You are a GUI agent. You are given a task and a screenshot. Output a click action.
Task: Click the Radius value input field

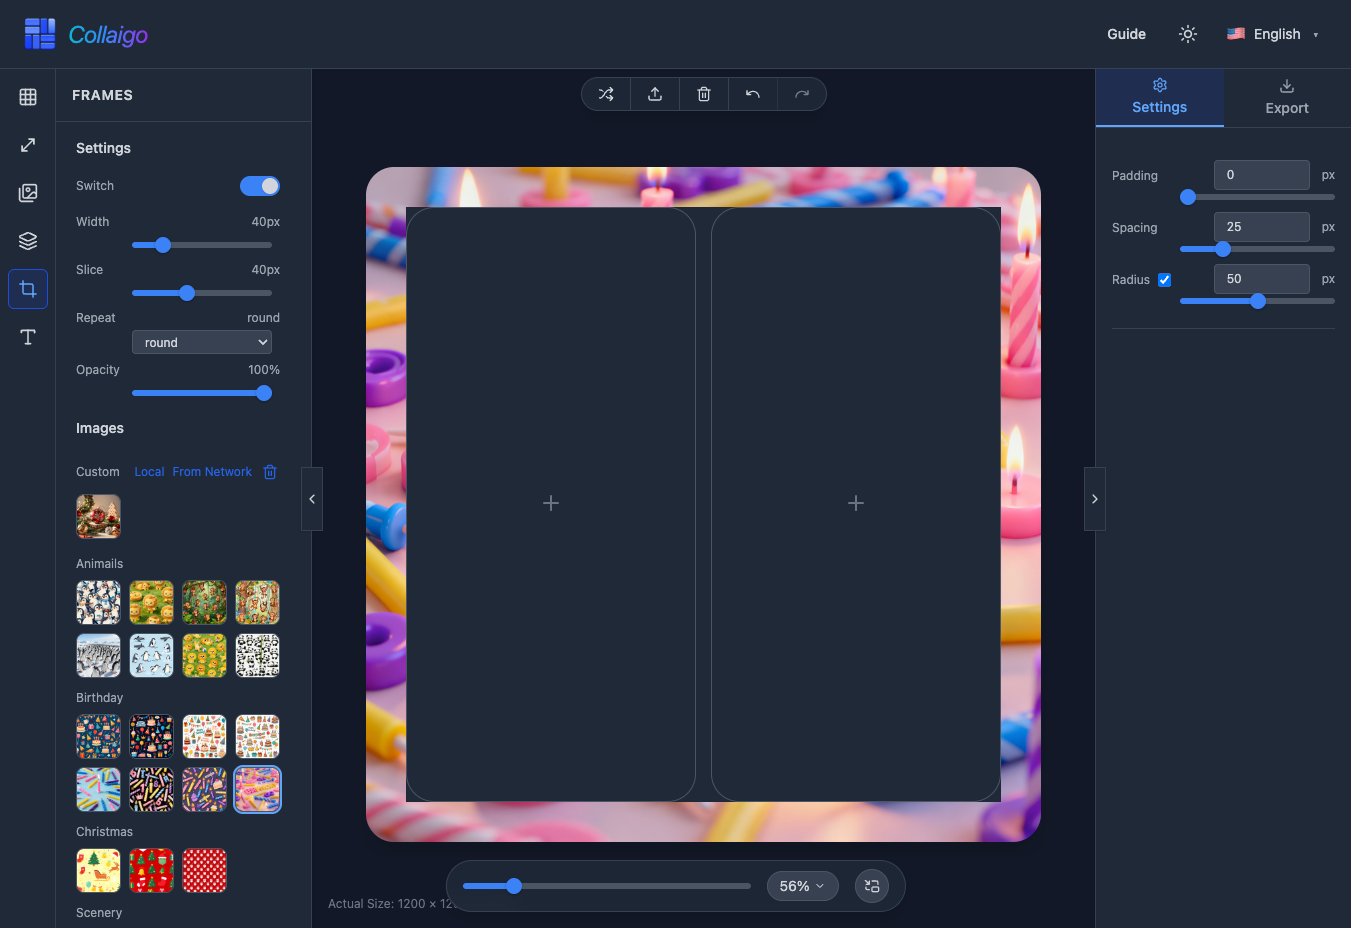pos(1262,279)
